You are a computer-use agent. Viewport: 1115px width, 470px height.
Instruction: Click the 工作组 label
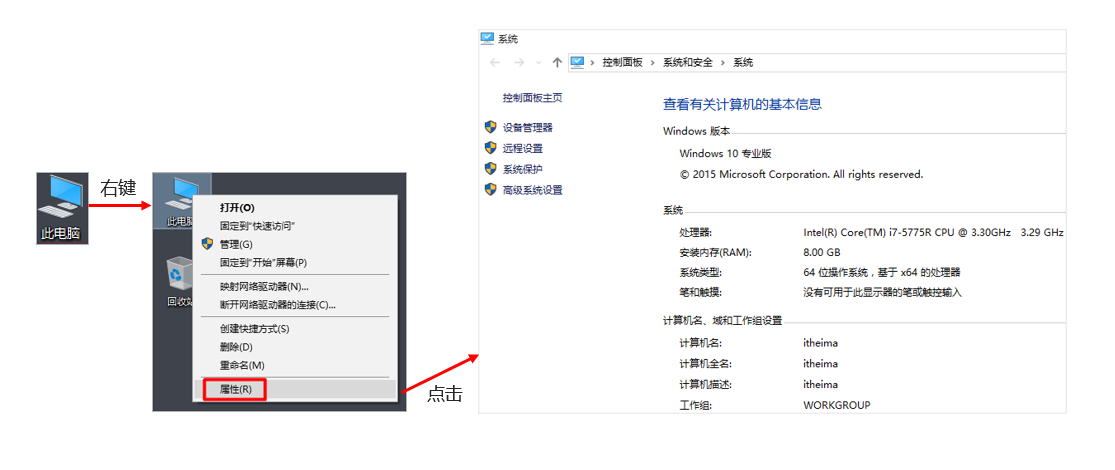click(x=695, y=405)
